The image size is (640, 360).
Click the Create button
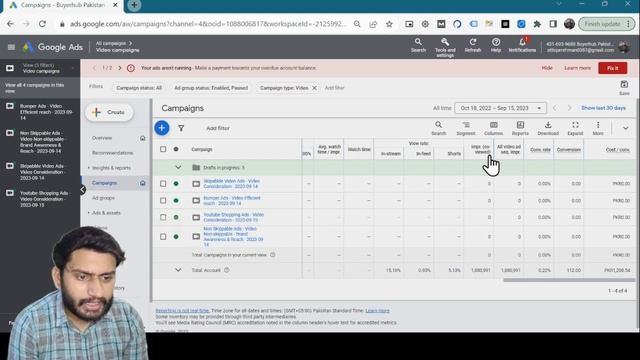(109, 112)
